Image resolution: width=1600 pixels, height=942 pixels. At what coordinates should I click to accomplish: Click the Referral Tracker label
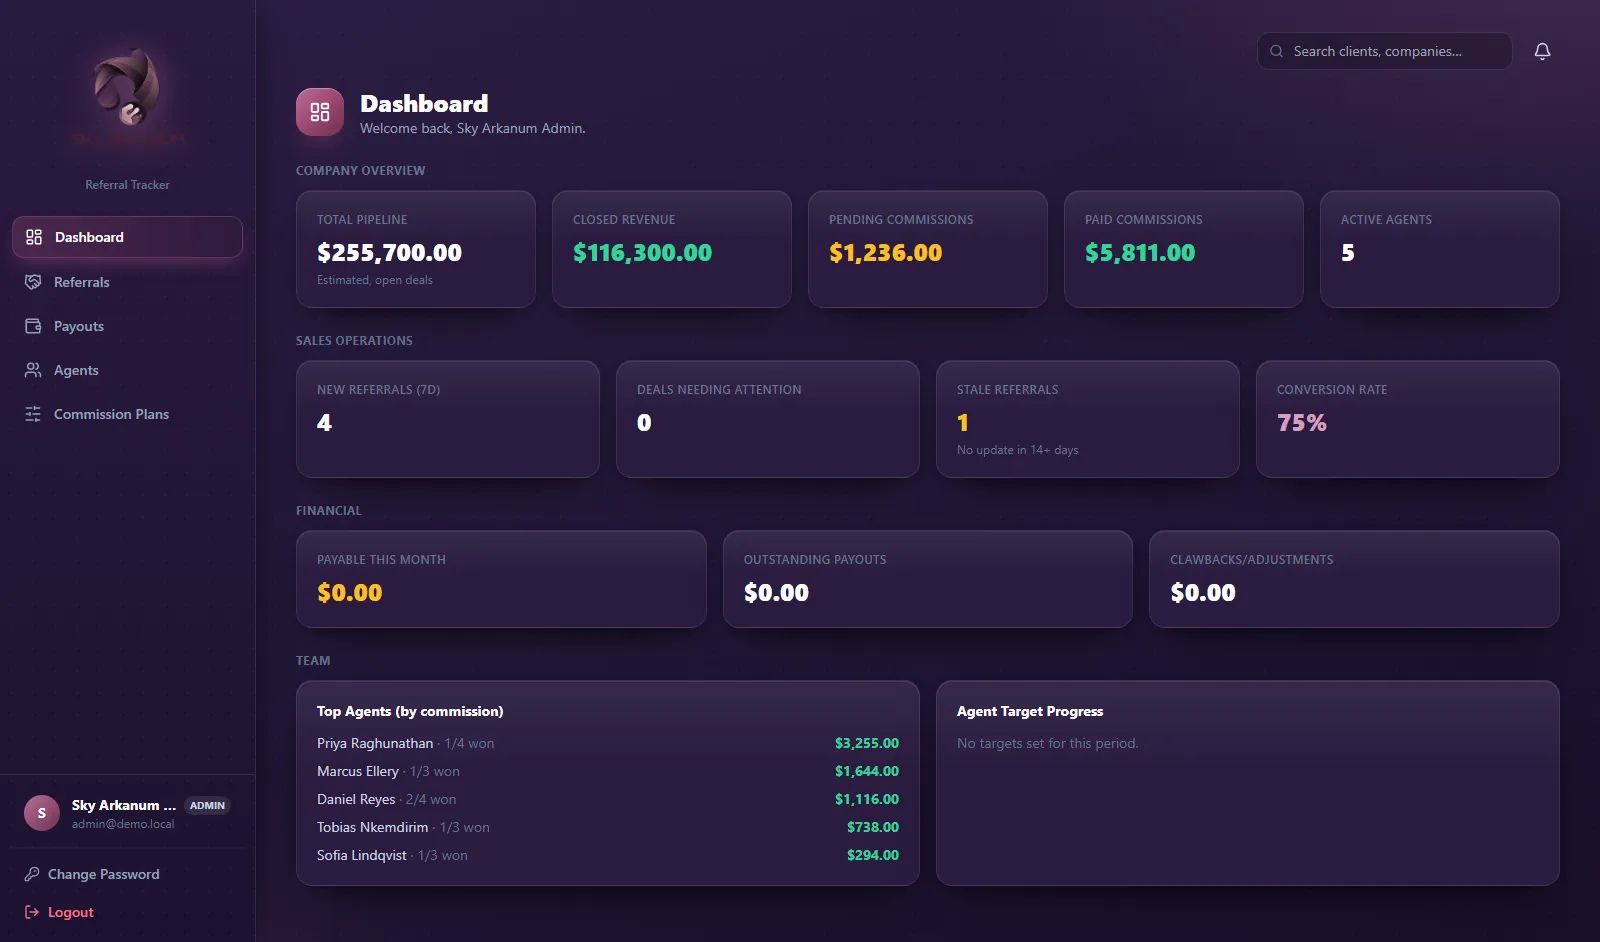tap(127, 185)
